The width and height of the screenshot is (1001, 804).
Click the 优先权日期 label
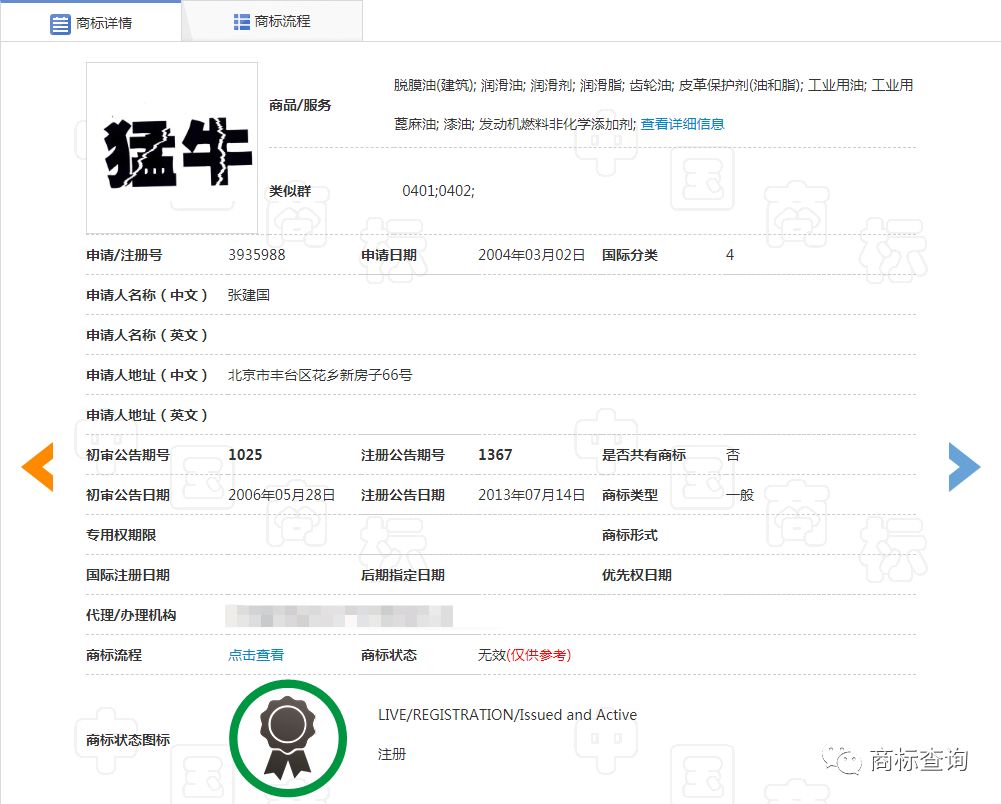click(636, 575)
